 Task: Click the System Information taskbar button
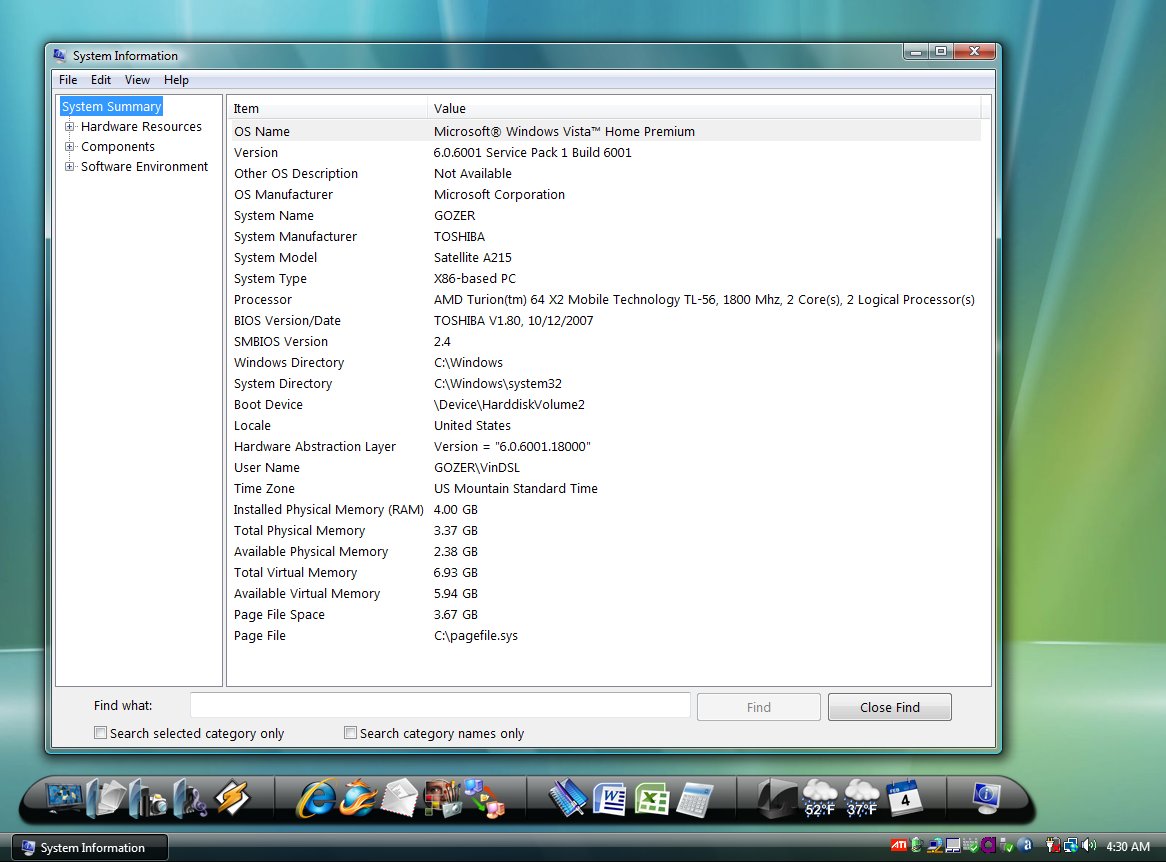[x=90, y=847]
